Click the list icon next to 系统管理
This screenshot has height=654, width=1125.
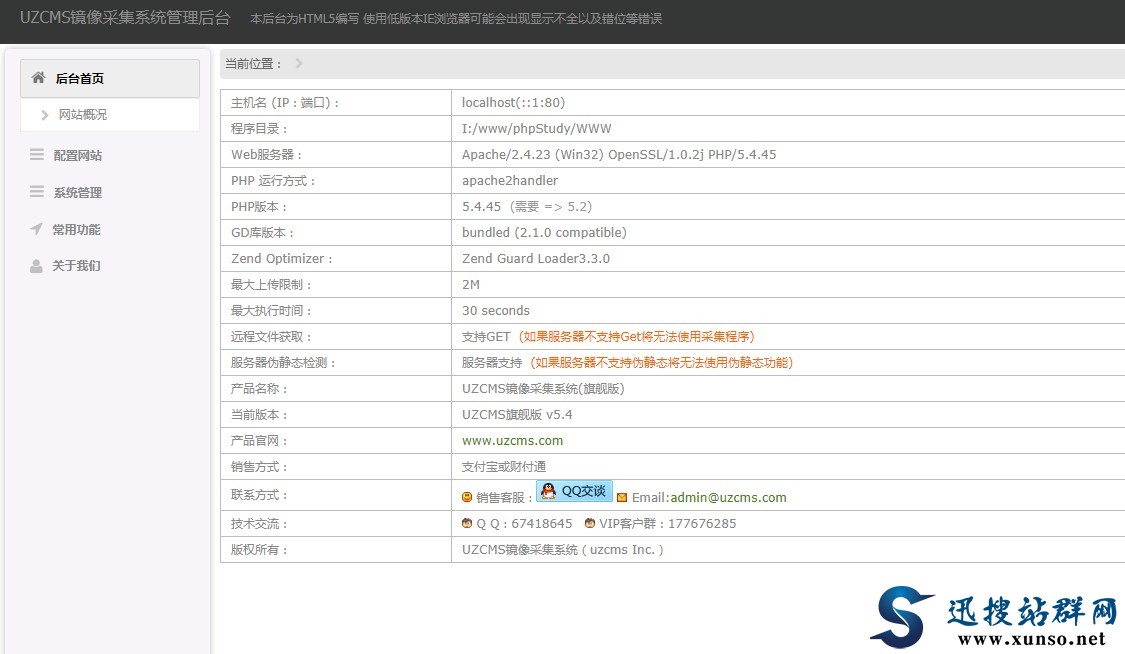37,191
